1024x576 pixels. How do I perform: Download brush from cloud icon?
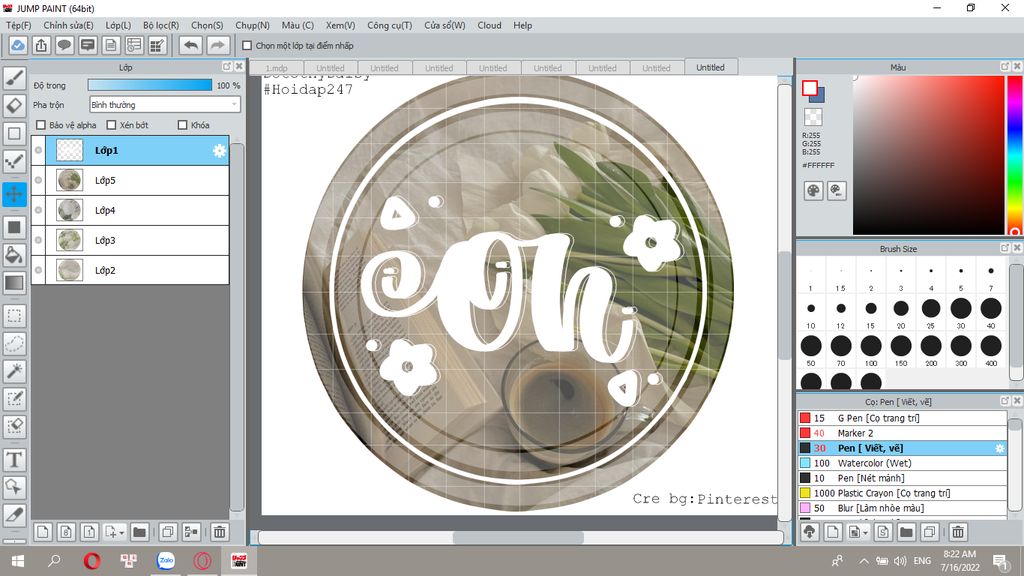point(809,532)
